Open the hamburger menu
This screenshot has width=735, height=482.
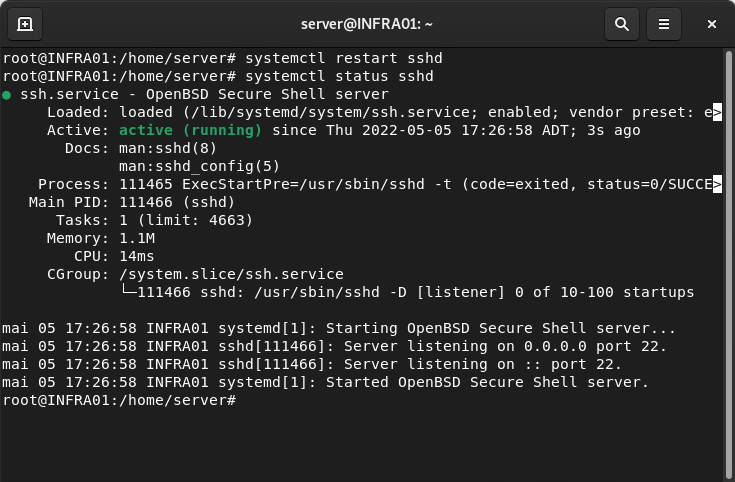tap(663, 23)
